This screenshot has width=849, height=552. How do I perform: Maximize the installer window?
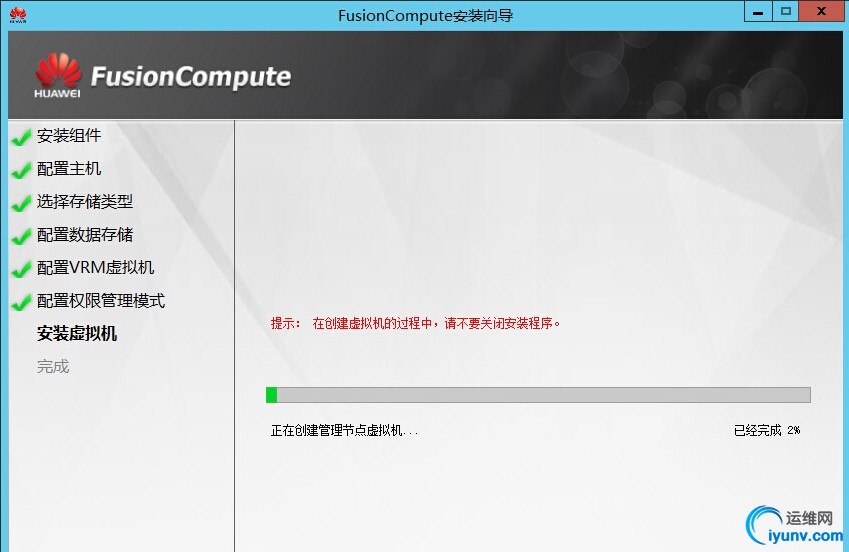coord(786,11)
